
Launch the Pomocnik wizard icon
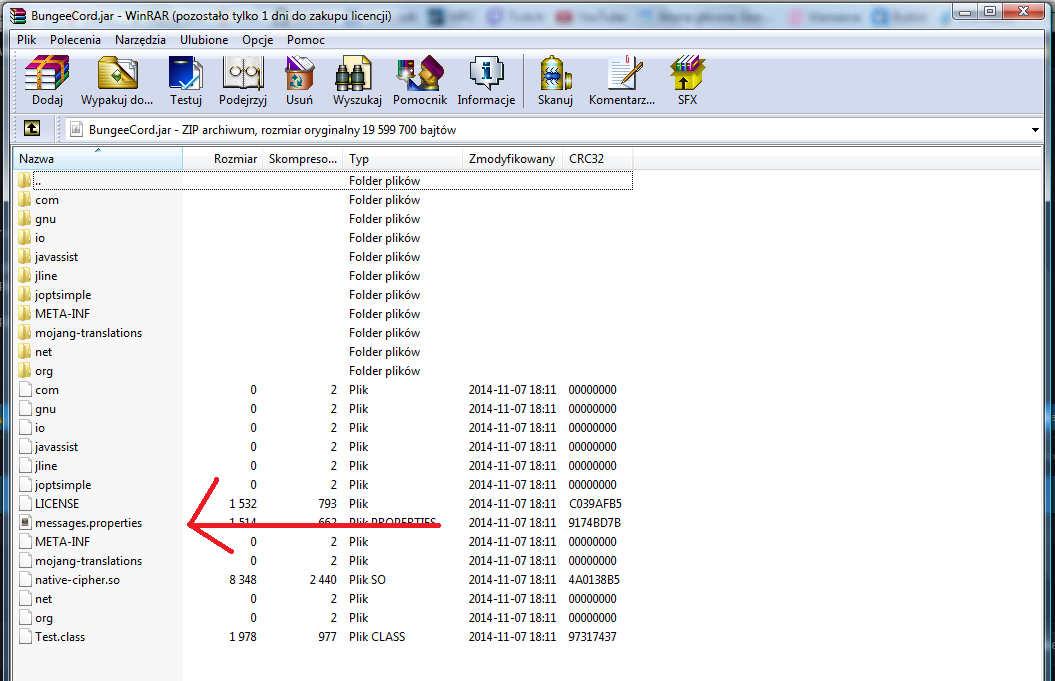click(x=420, y=81)
